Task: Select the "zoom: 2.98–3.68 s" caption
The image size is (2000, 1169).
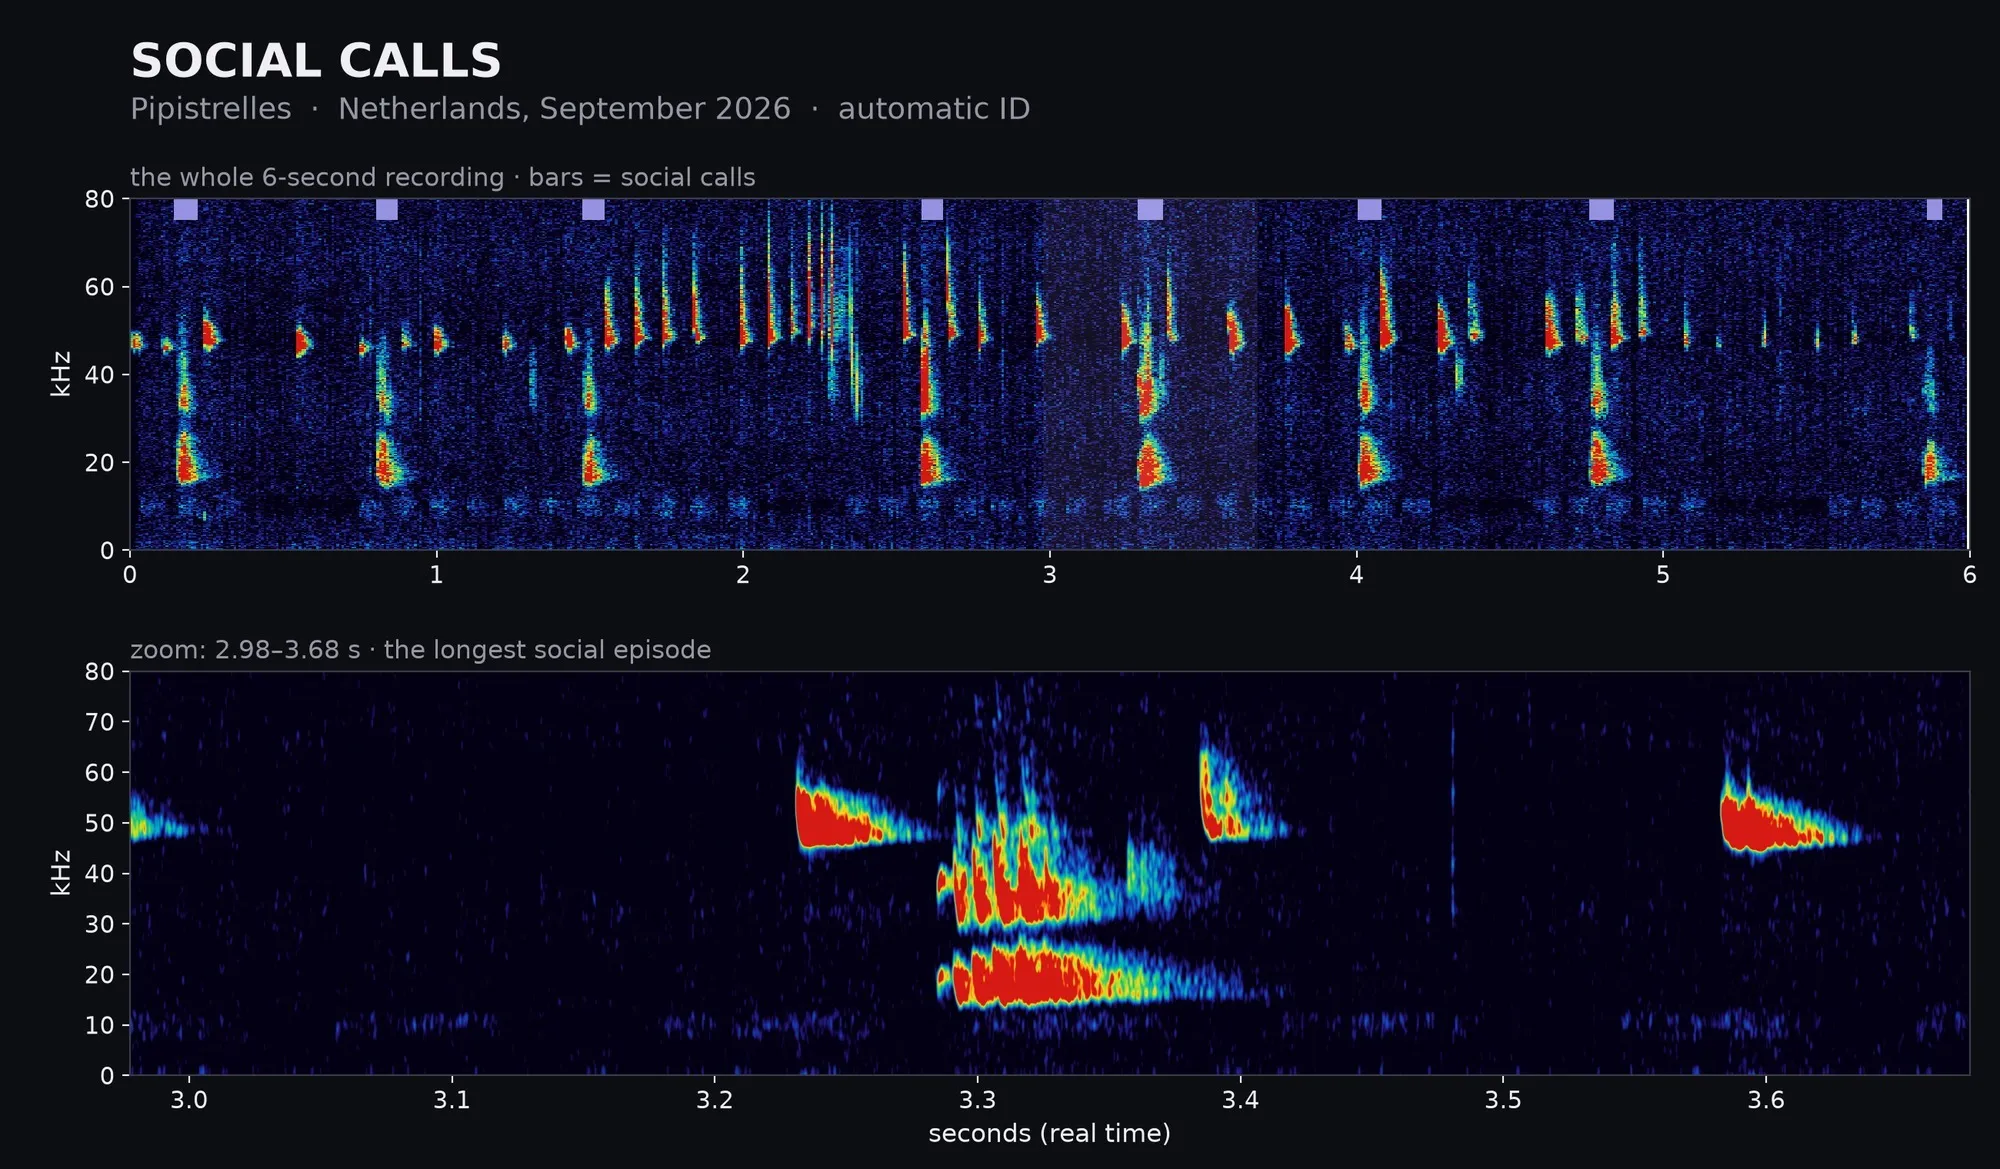Action: click(245, 650)
